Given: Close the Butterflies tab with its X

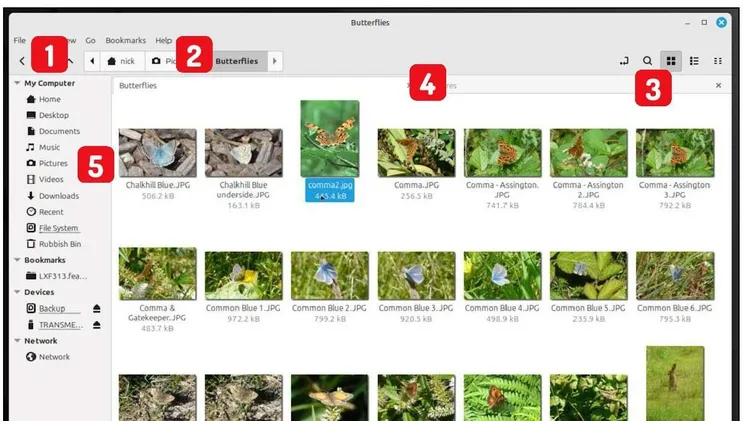Looking at the screenshot, I should (x=408, y=85).
